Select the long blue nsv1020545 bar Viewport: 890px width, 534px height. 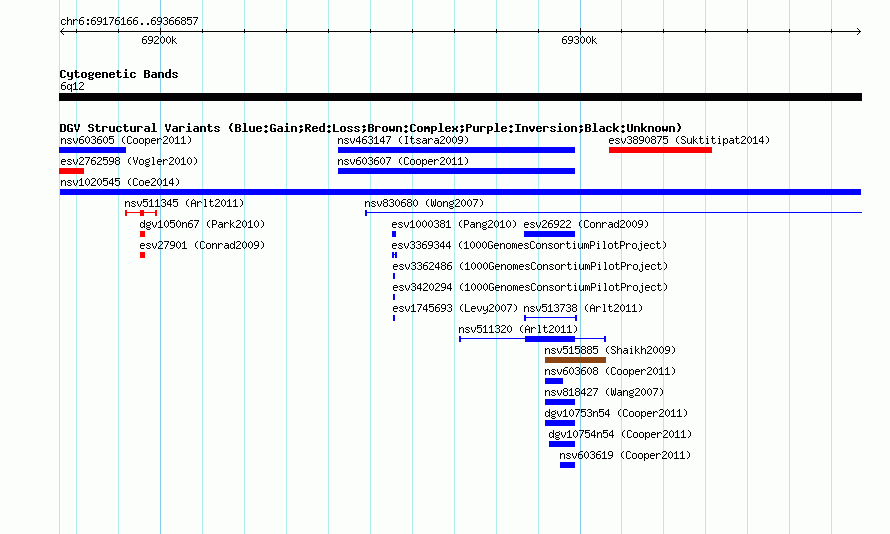[x=460, y=192]
